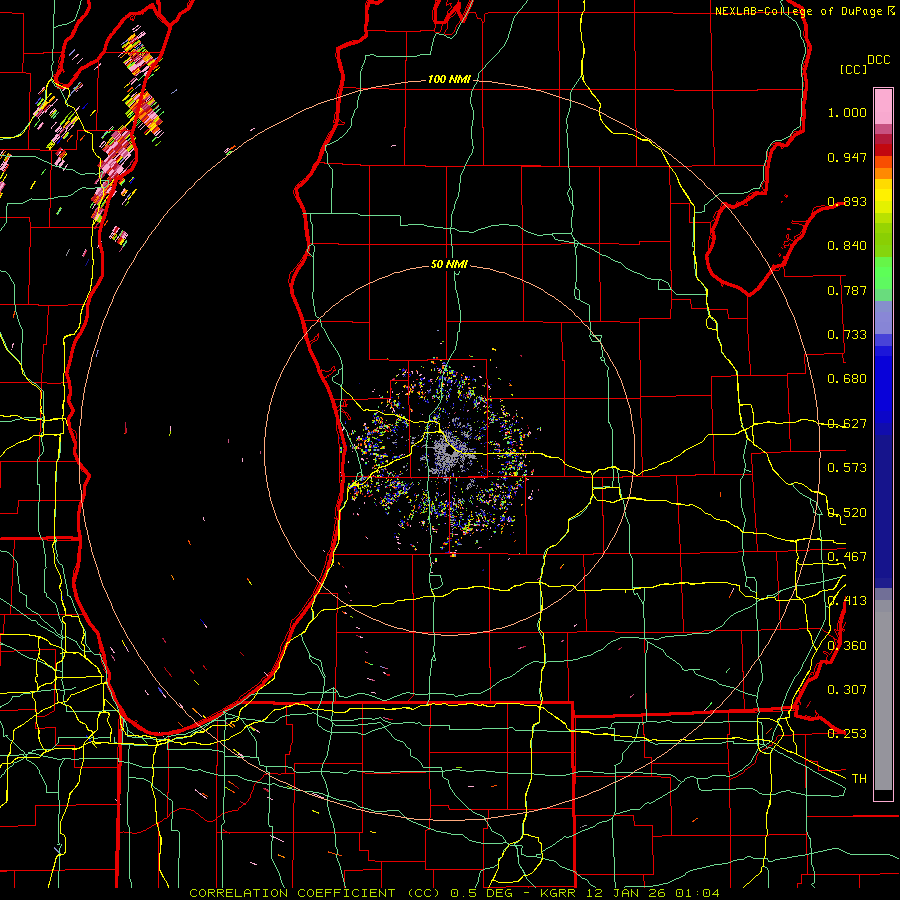Select the 0.307 legend value

(847, 690)
